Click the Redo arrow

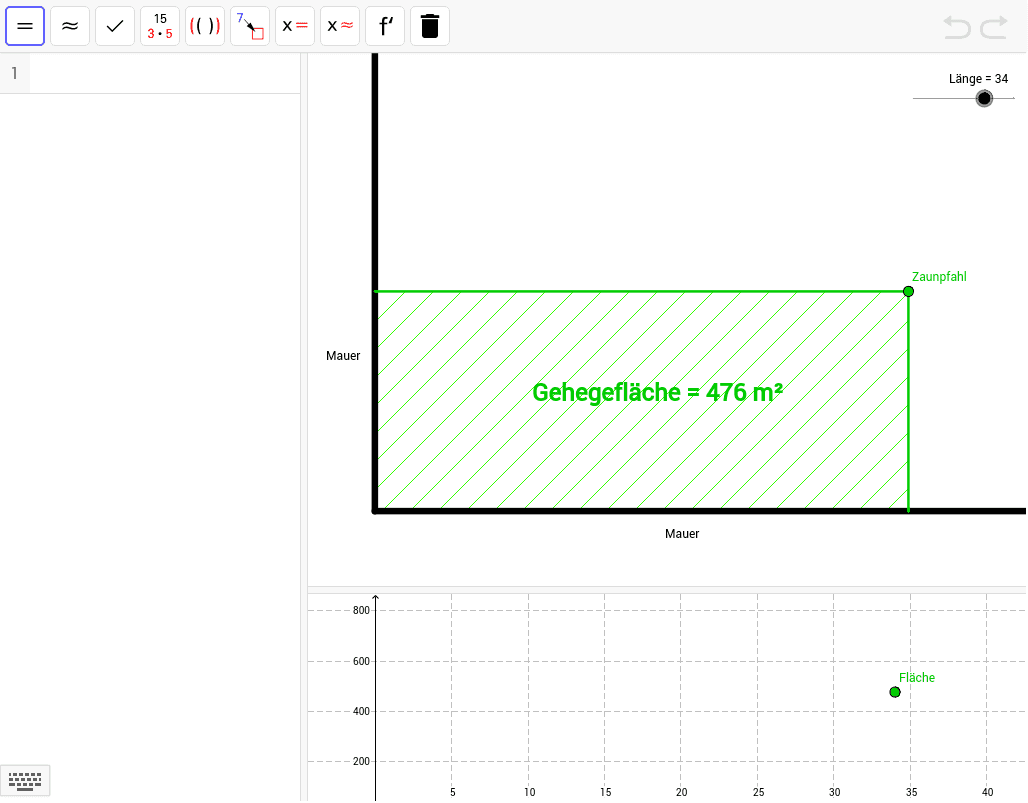[994, 28]
